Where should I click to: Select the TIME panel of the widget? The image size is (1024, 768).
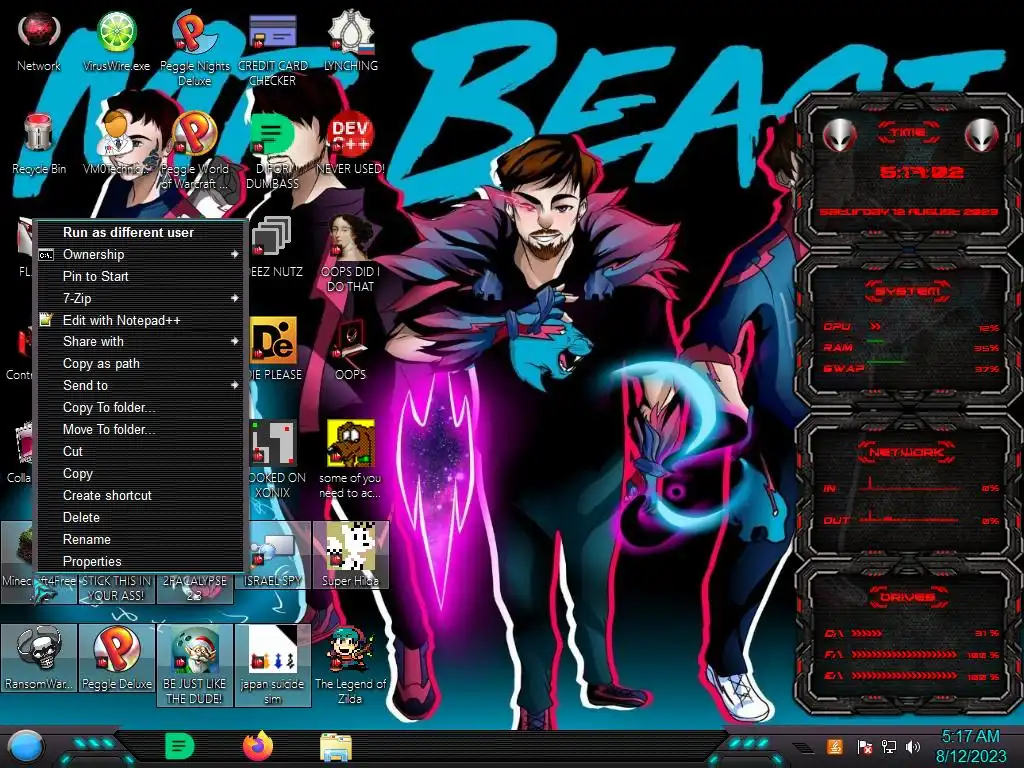coord(908,170)
